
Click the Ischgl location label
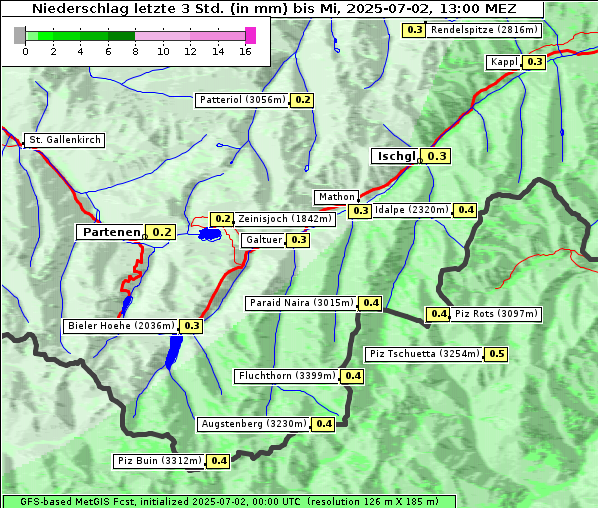click(x=395, y=156)
